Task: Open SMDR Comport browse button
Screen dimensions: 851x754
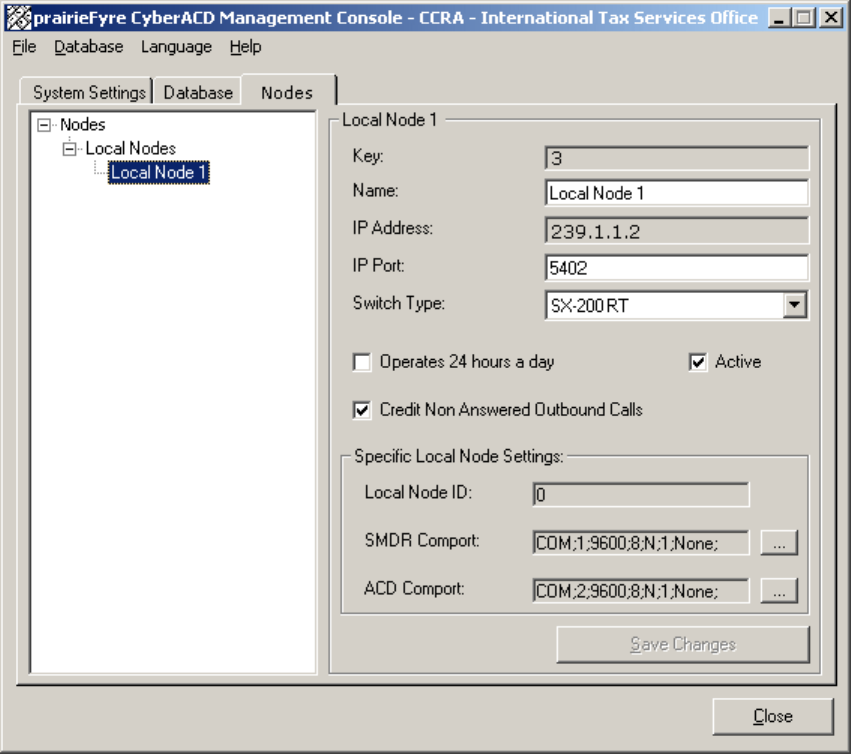Action: pos(779,542)
